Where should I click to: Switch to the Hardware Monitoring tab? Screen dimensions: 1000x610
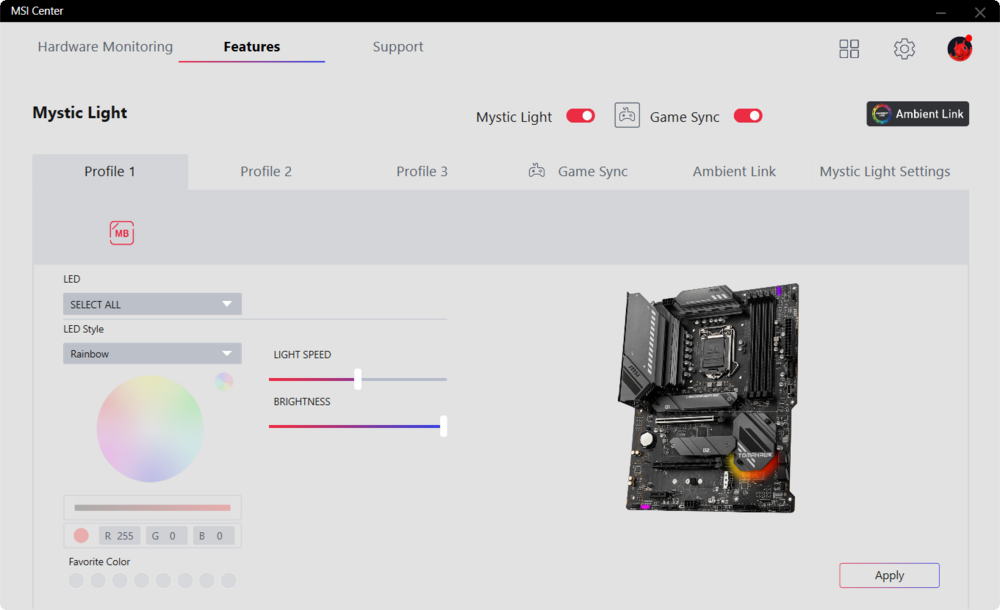point(105,47)
